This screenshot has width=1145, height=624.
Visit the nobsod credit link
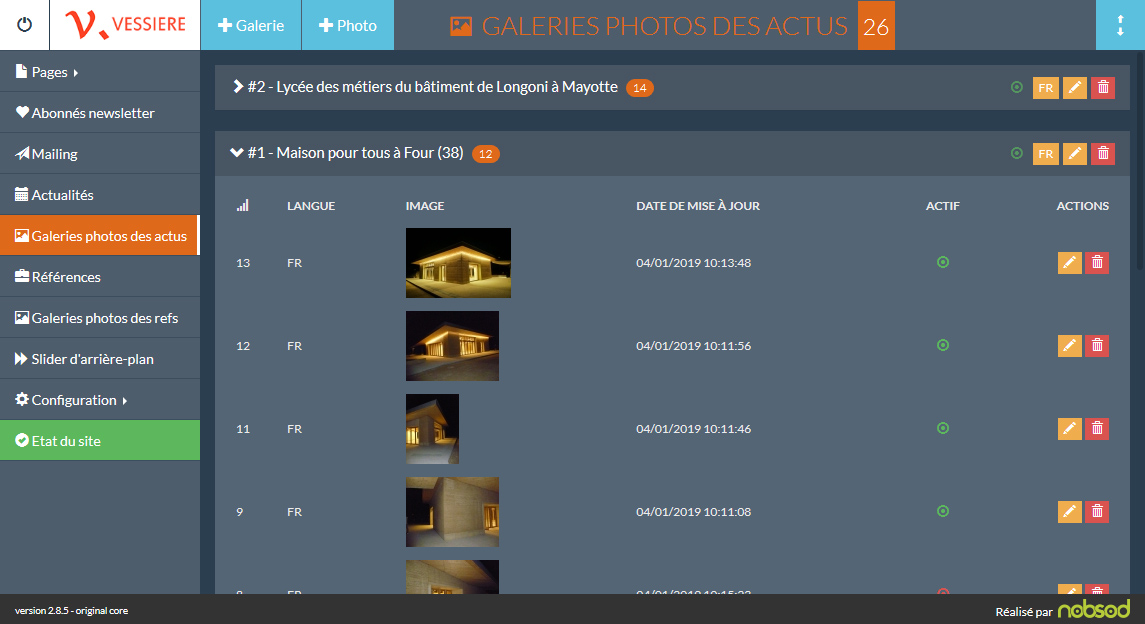(1094, 609)
